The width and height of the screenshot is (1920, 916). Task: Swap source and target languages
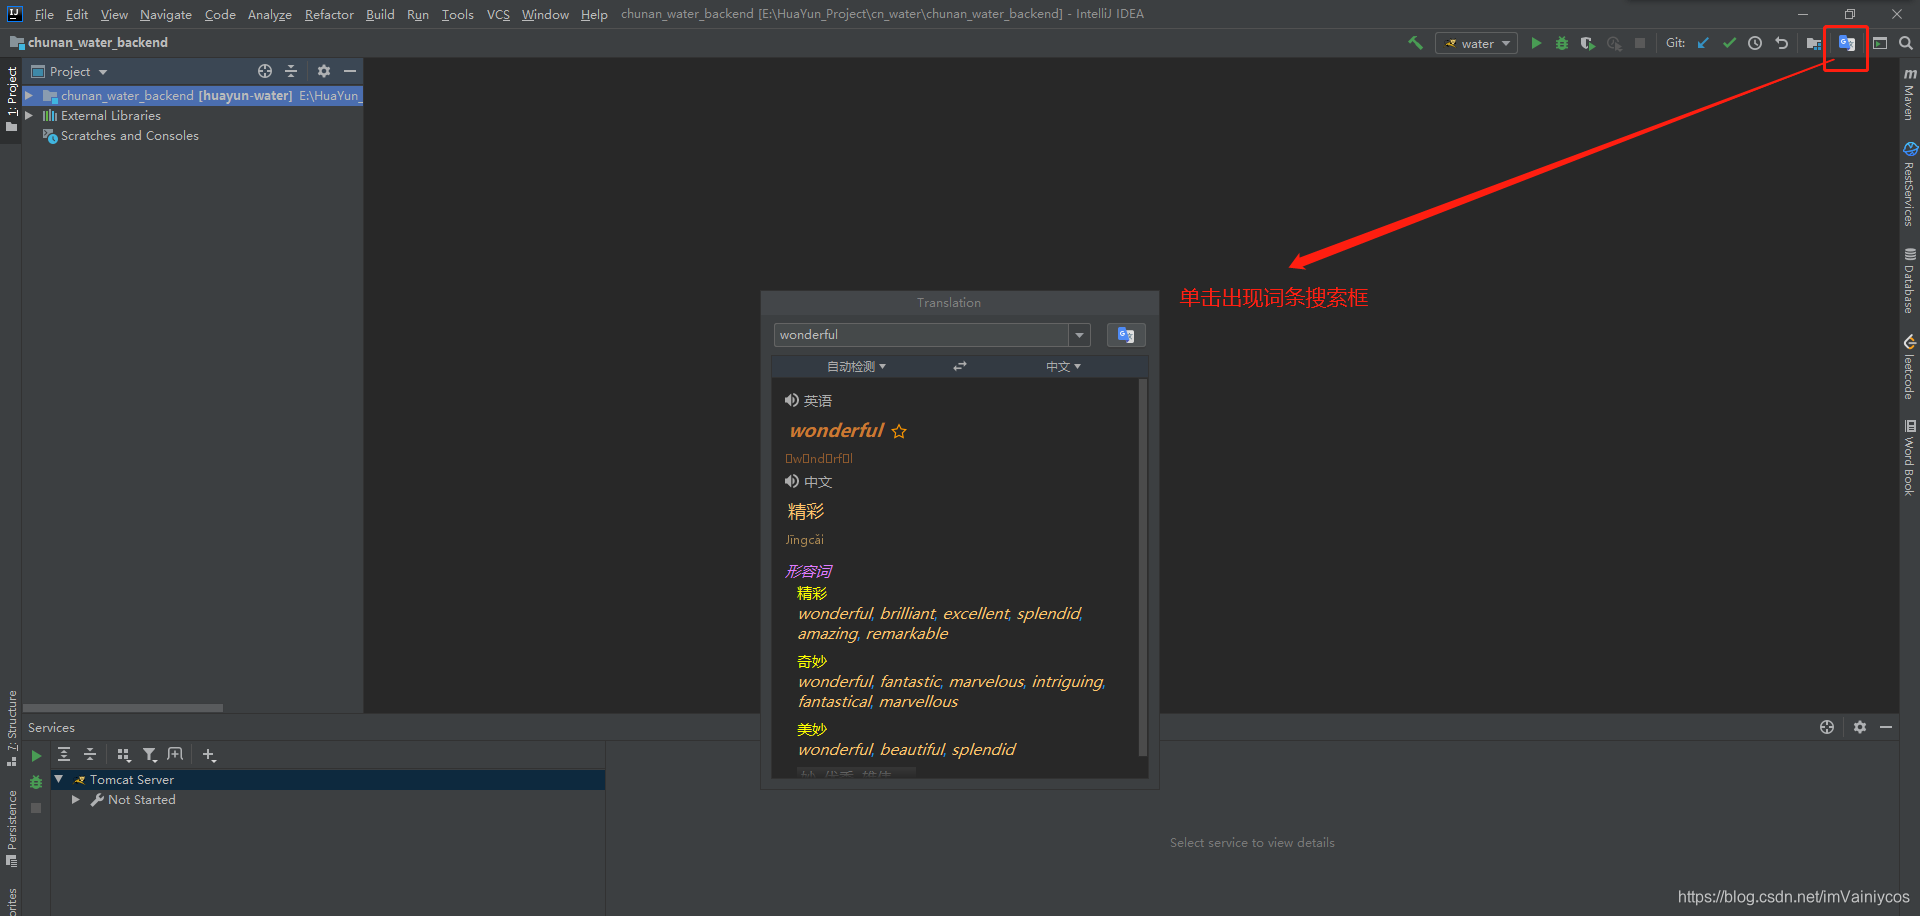point(960,367)
